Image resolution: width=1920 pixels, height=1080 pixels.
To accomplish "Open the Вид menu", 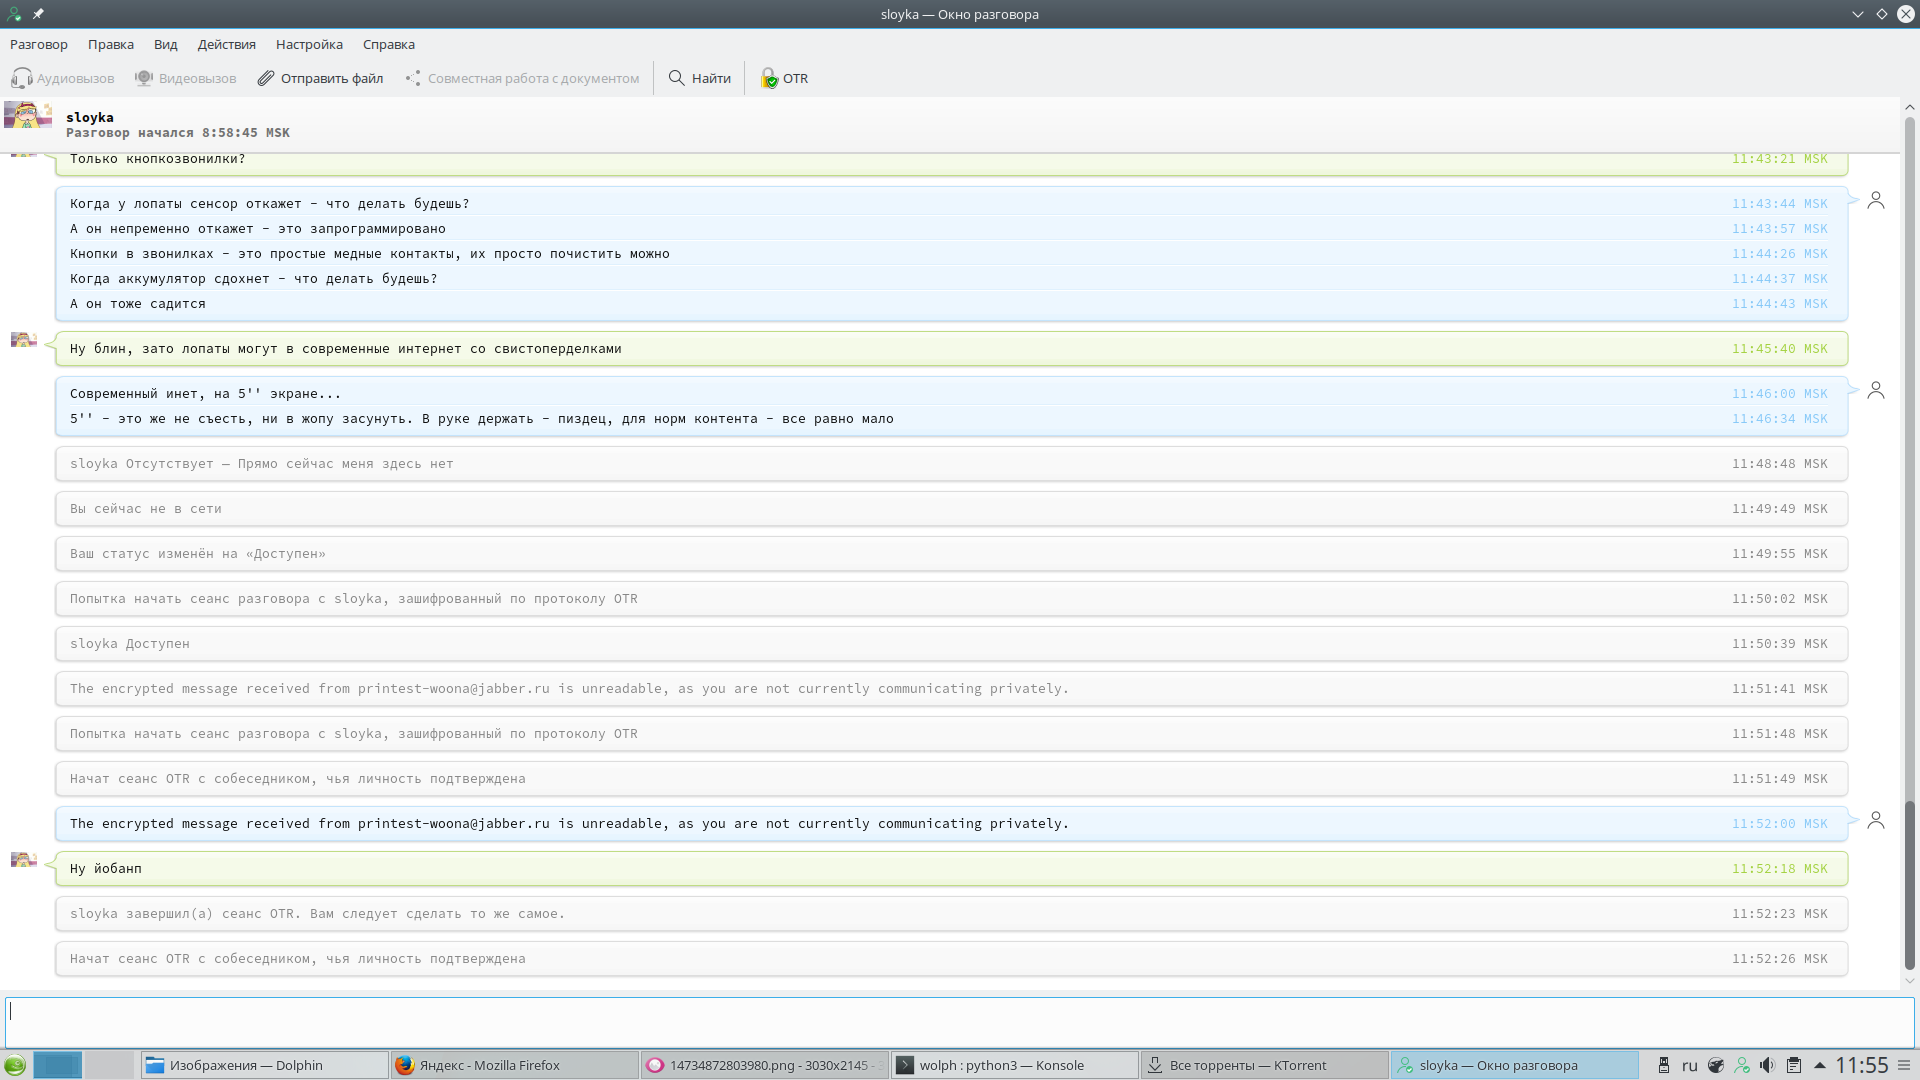I will pyautogui.click(x=166, y=44).
